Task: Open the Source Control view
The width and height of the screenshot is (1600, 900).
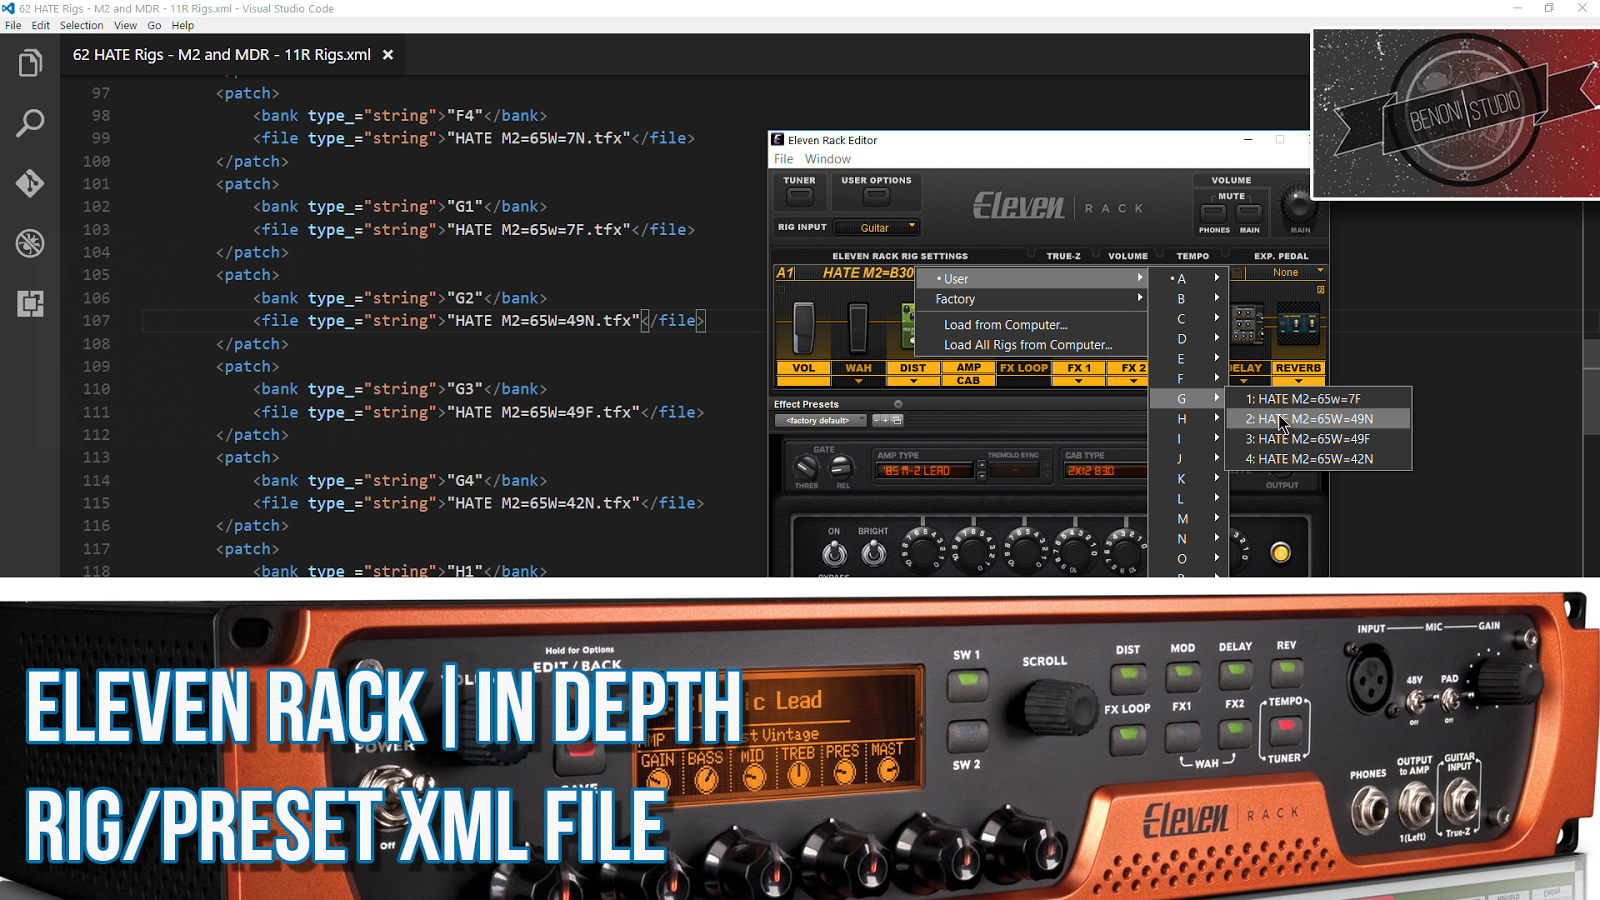Action: [29, 184]
